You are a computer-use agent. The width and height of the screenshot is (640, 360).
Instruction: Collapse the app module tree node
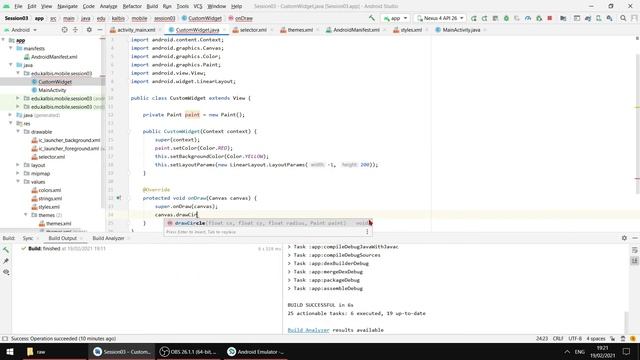[x=4, y=40]
